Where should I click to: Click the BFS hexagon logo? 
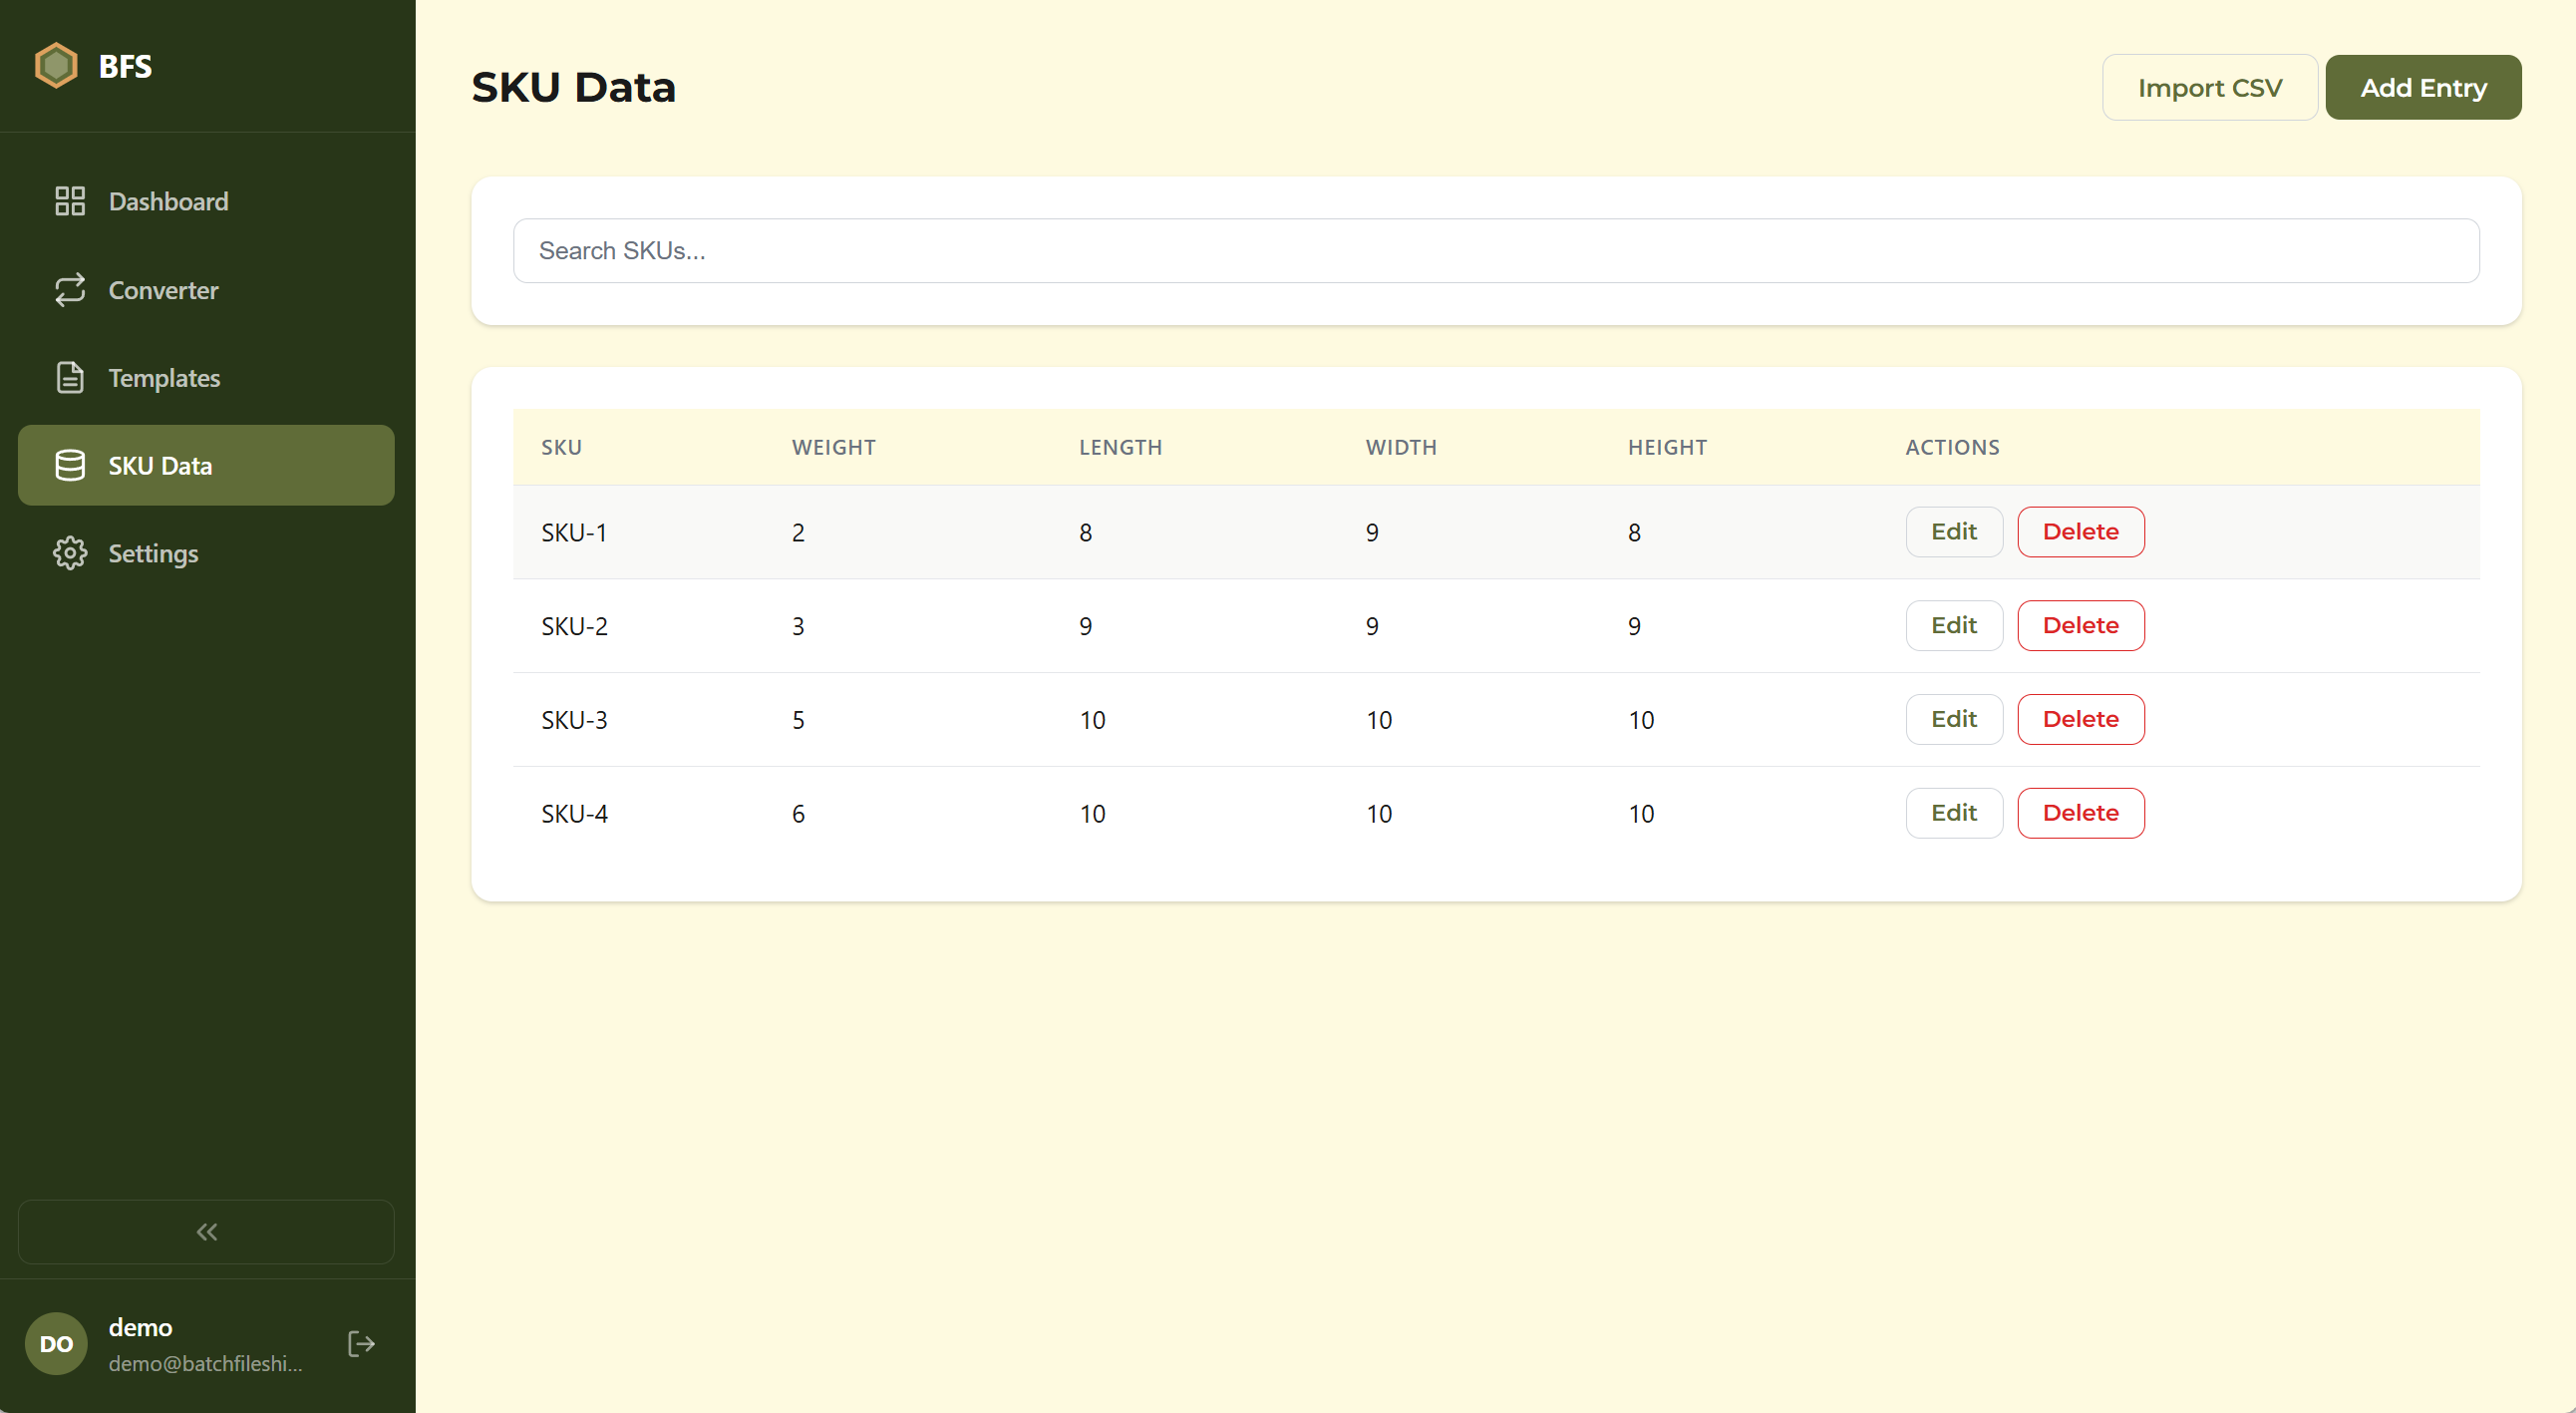click(x=56, y=64)
